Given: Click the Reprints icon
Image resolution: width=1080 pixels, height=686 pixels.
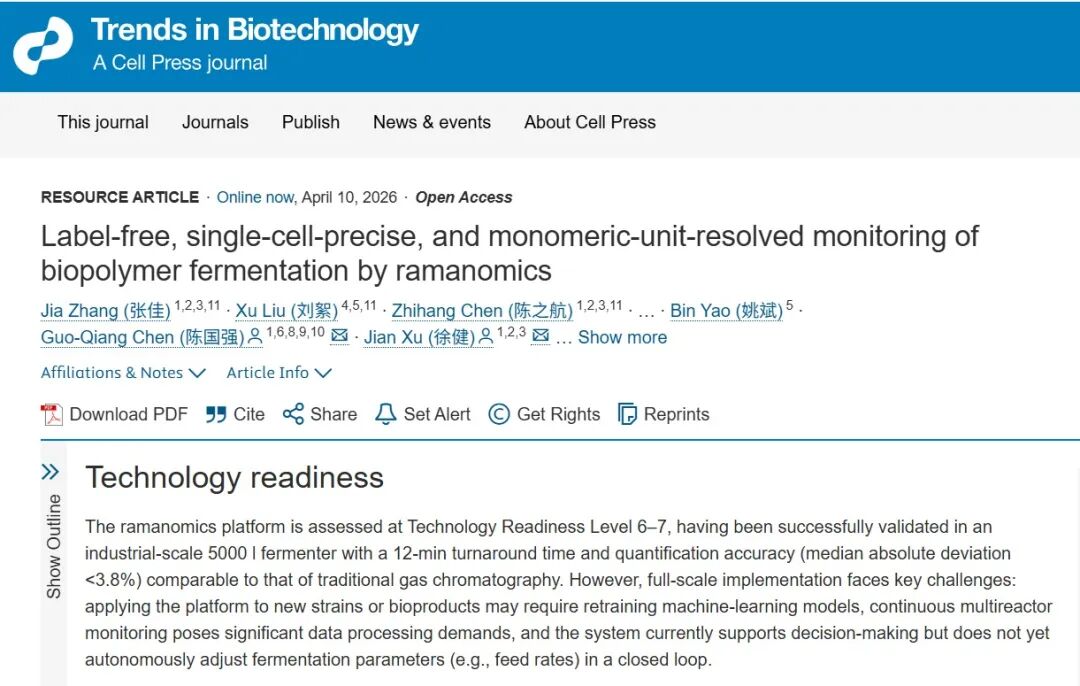Looking at the screenshot, I should click(627, 414).
